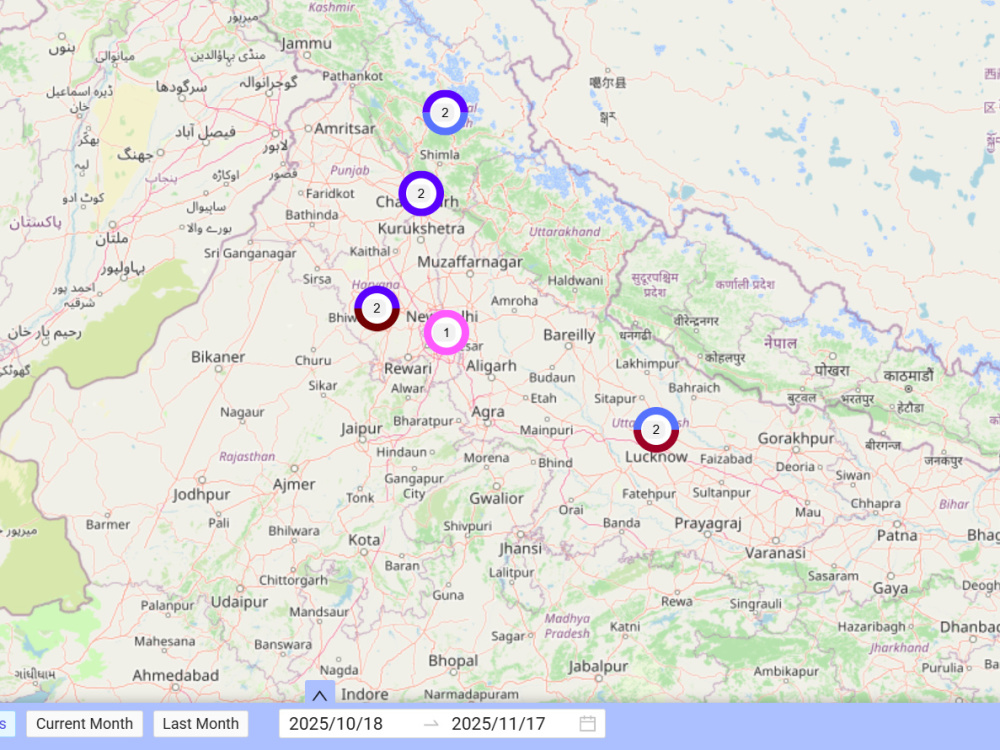Click the Muzaffarnagar city label
This screenshot has width=1000, height=750.
coord(470,262)
